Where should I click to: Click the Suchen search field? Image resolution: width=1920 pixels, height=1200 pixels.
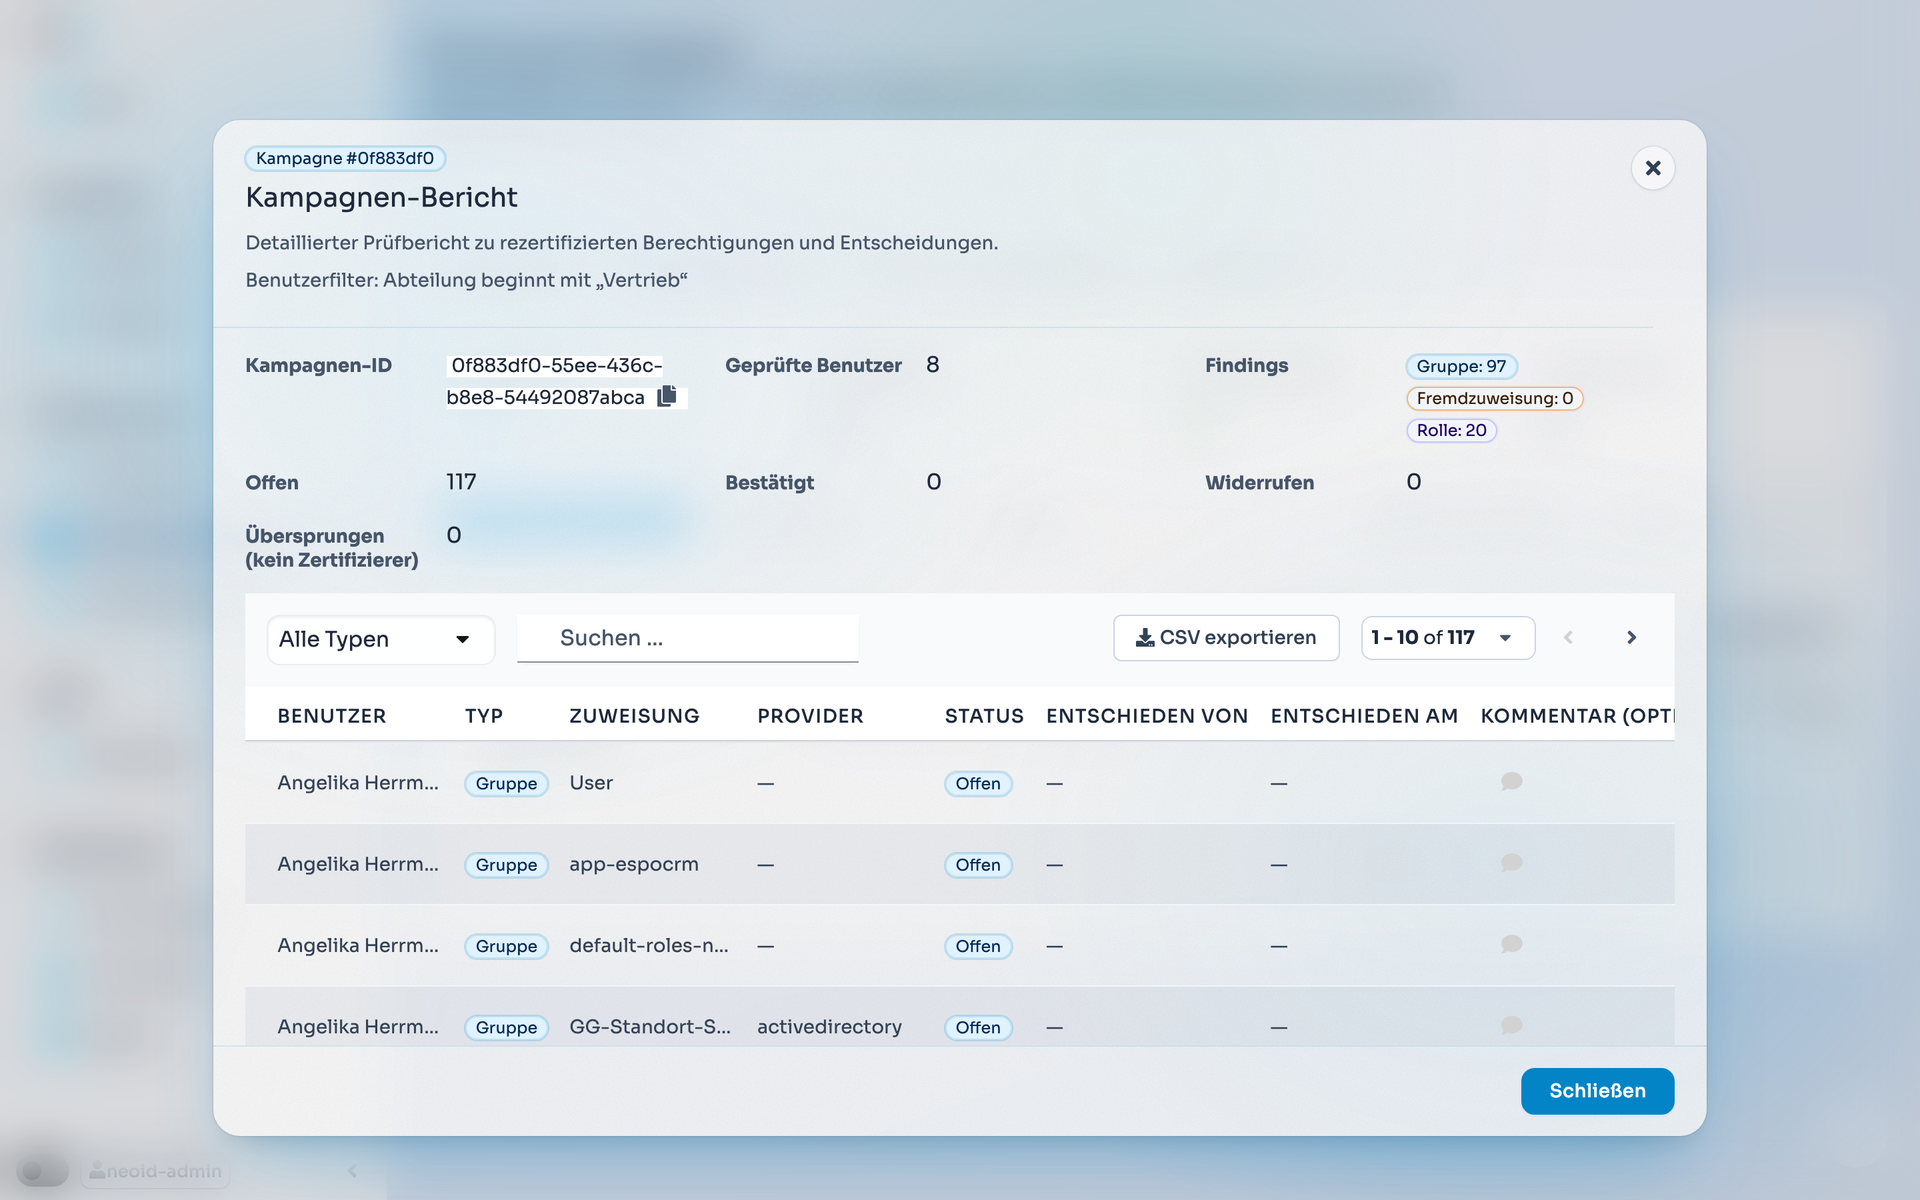(x=687, y=638)
